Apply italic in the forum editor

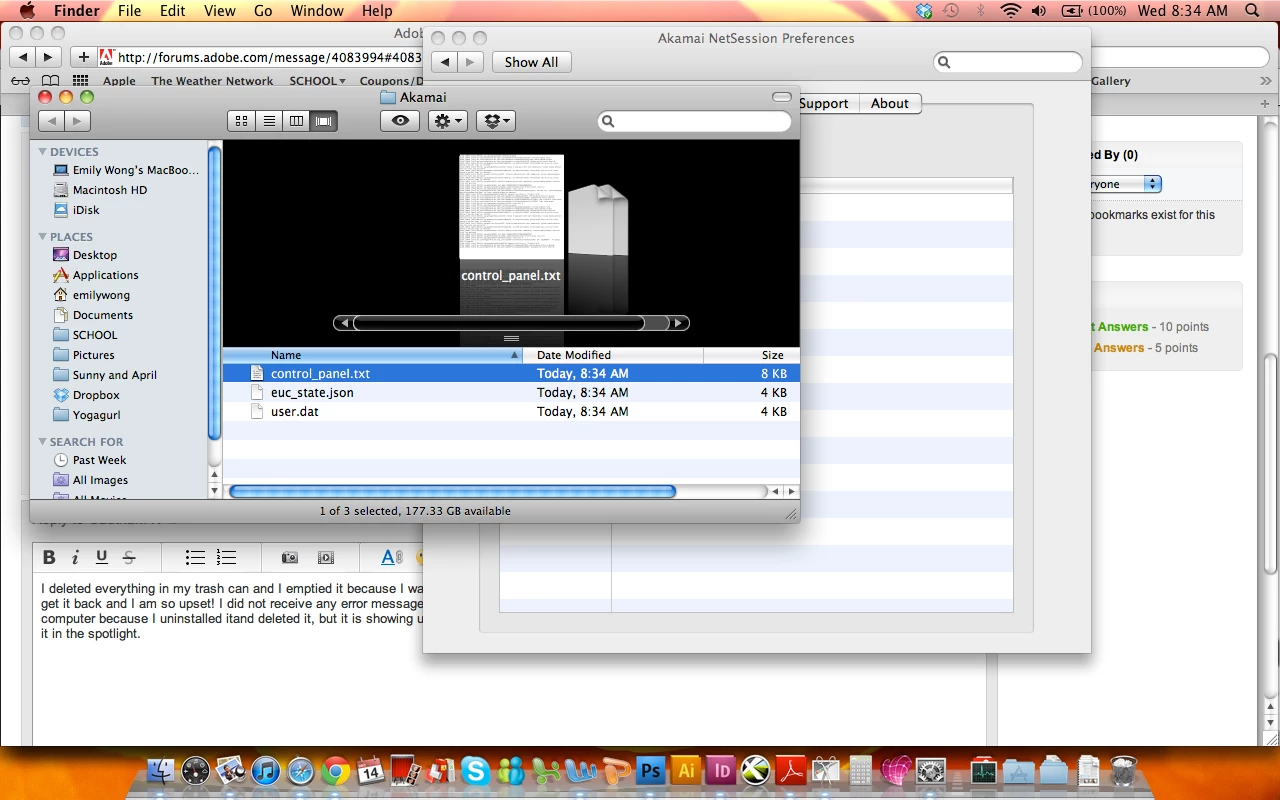point(75,557)
